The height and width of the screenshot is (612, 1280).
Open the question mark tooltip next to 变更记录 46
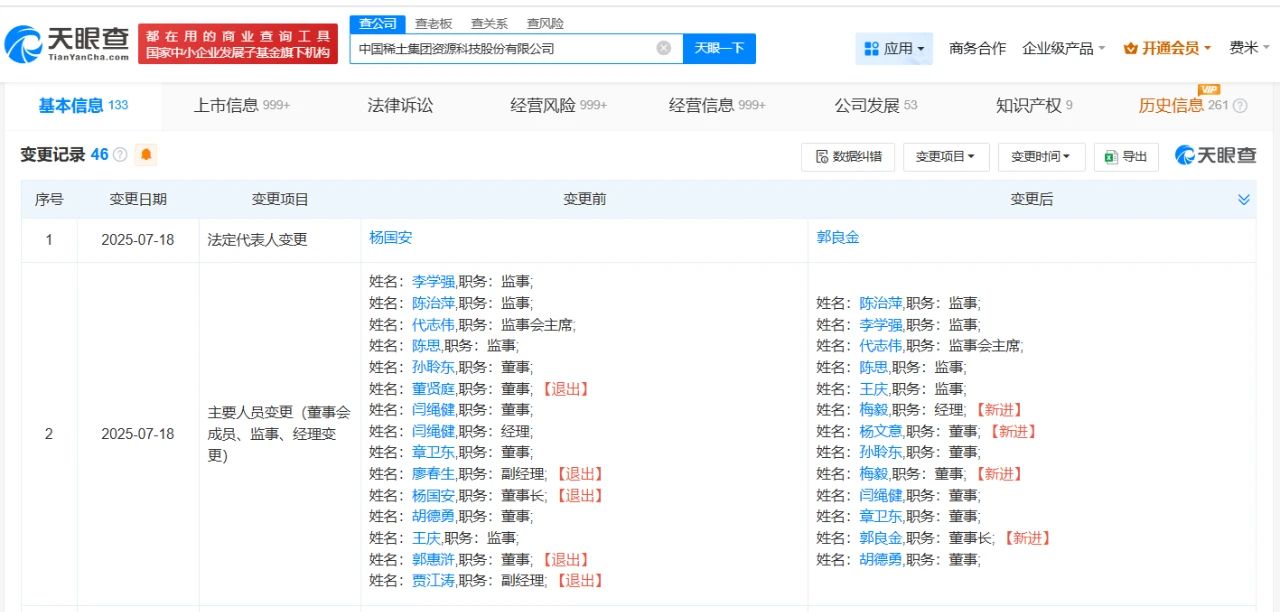click(119, 154)
